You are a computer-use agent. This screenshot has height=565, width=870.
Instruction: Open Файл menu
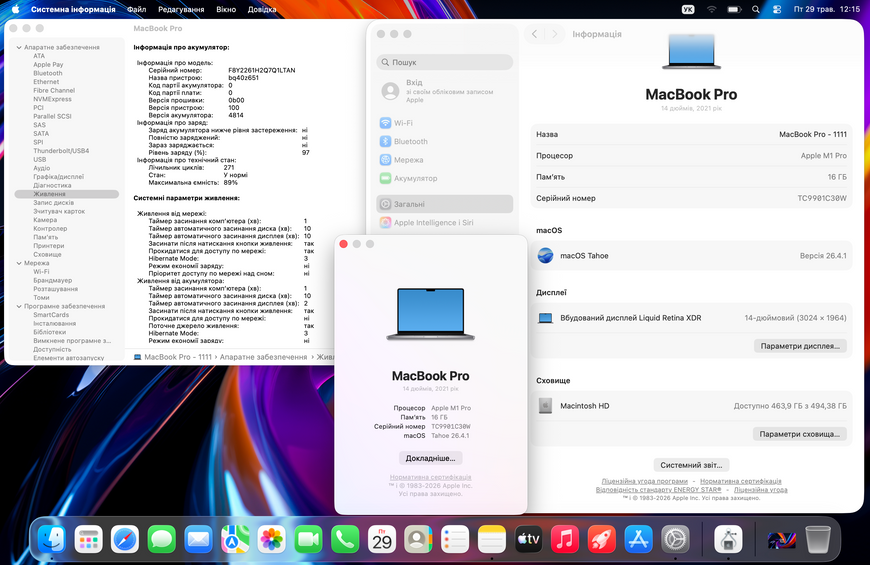[136, 9]
